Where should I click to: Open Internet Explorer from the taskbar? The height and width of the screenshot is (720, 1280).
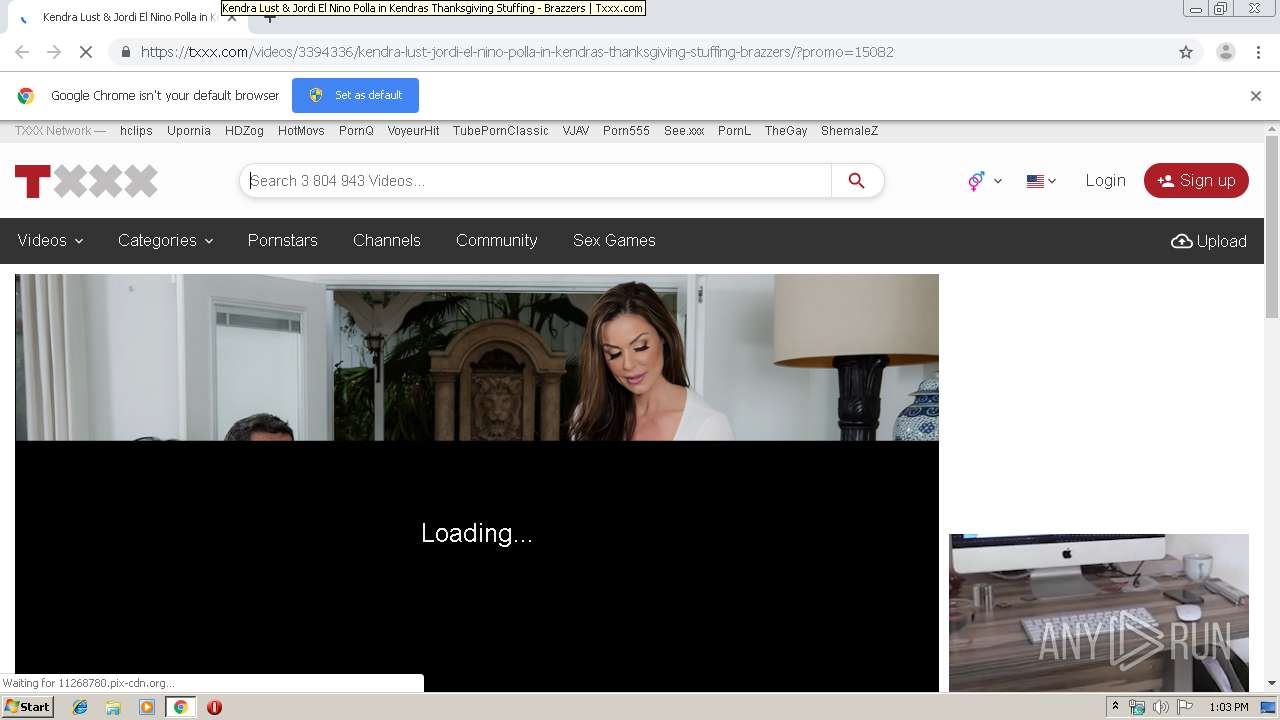pos(80,707)
